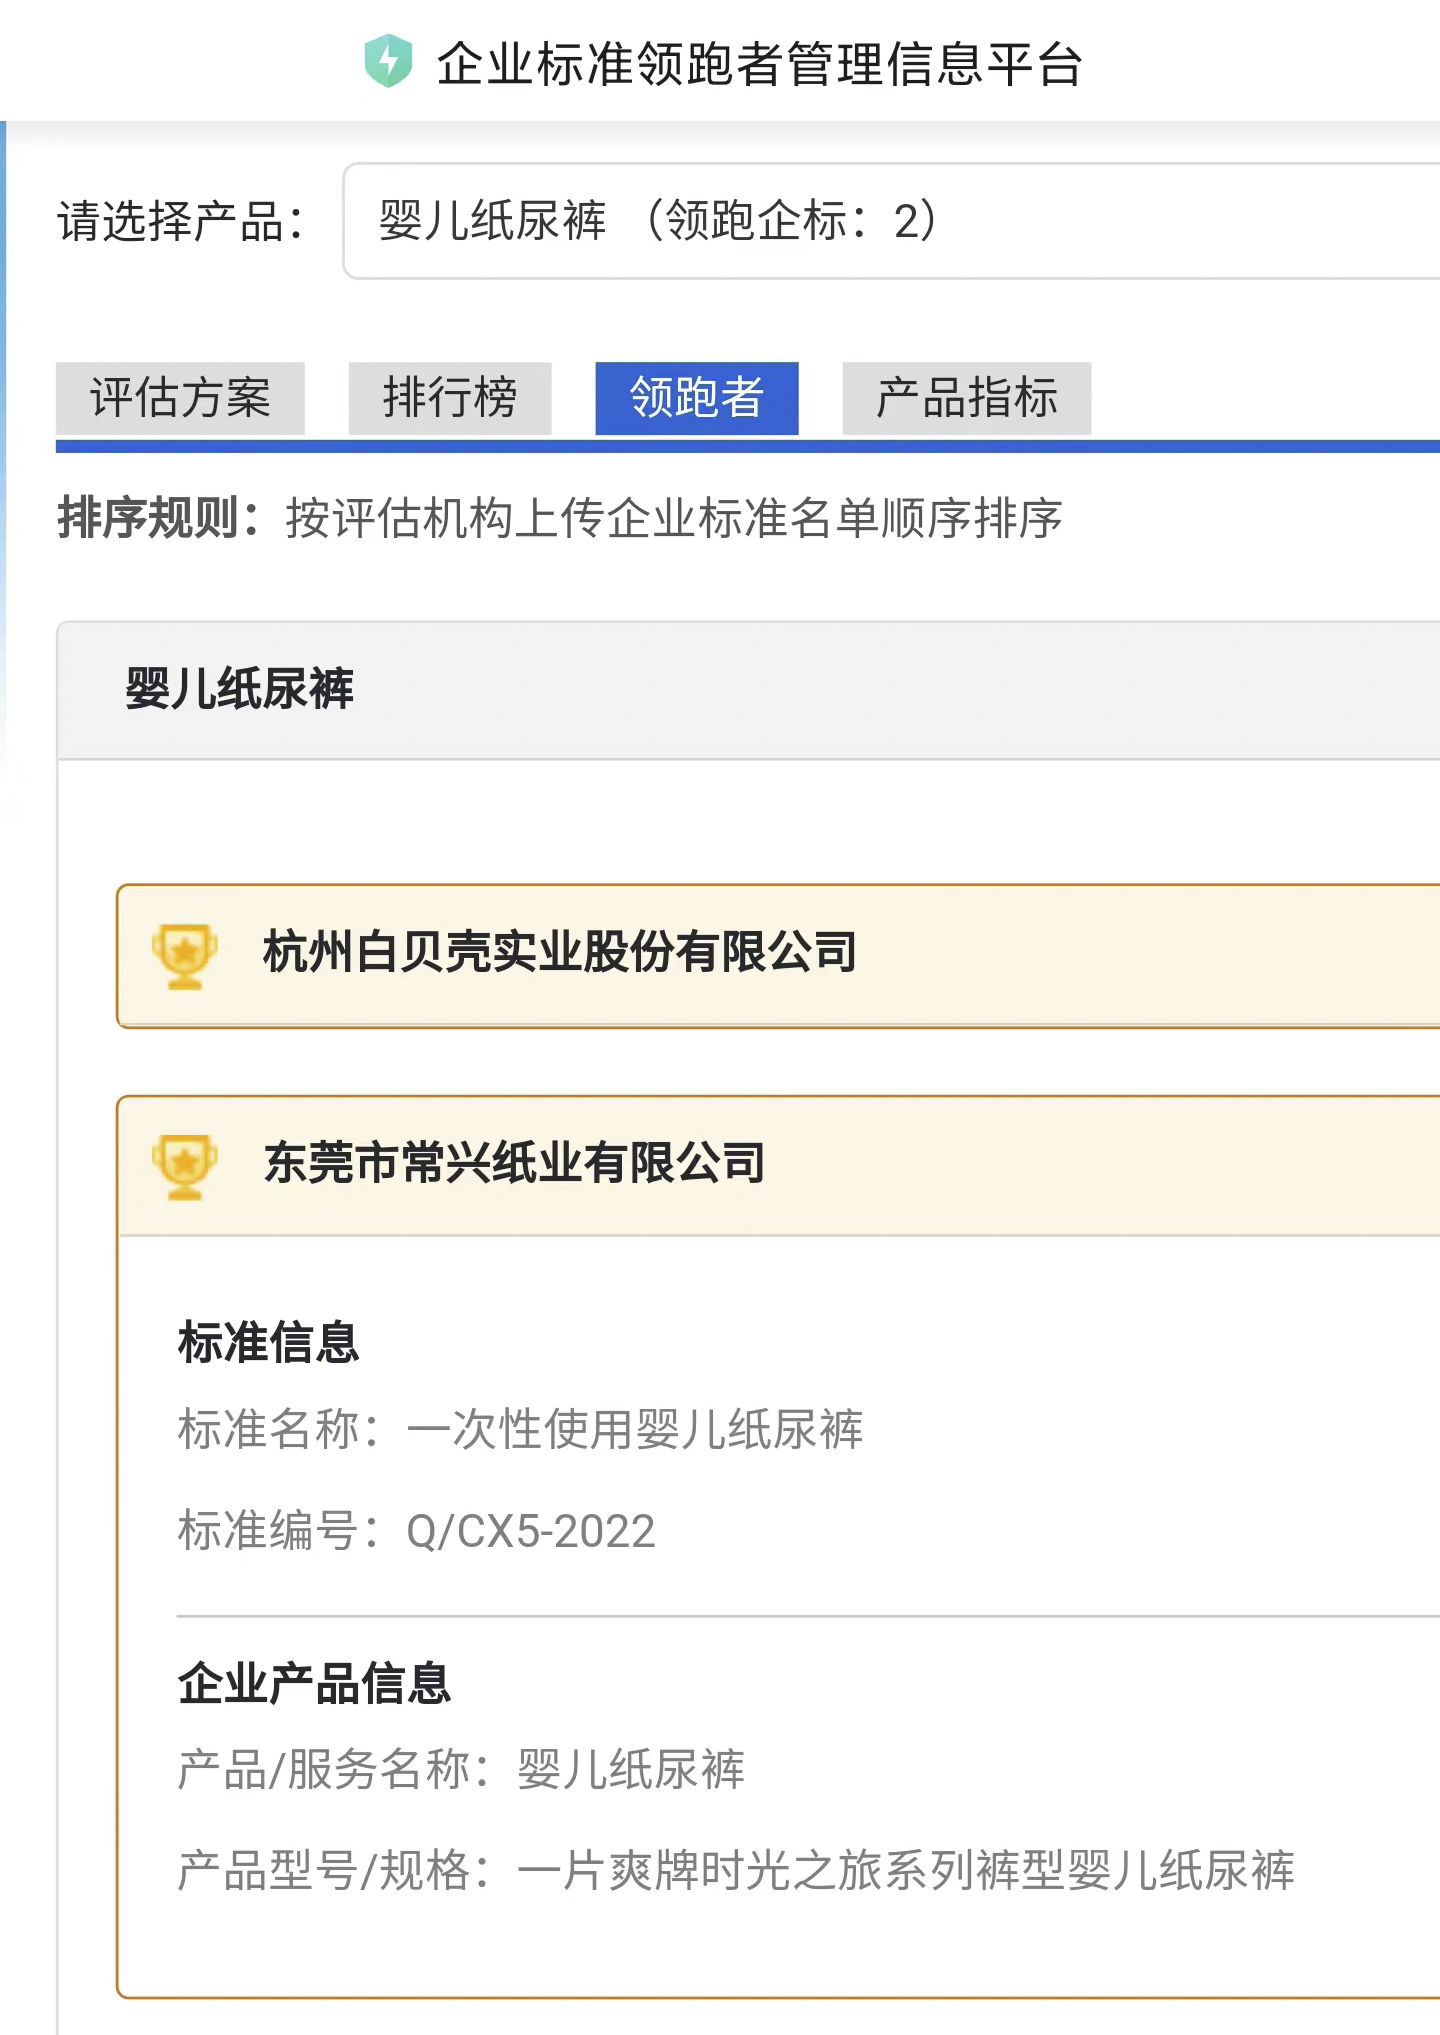Click trophy icon beside 杭州白贝壳实业股份有限公司
Screen dimensions: 1440x2035
[x=185, y=955]
